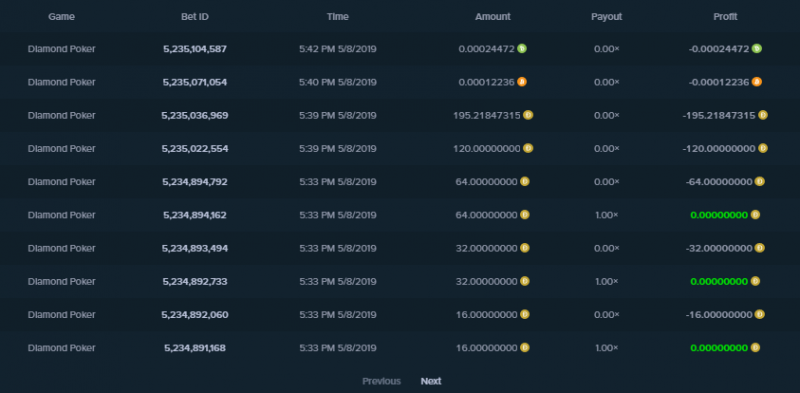Click coin icon beside profit -32.00000000
Image resolution: width=800 pixels, height=393 pixels.
(x=760, y=248)
